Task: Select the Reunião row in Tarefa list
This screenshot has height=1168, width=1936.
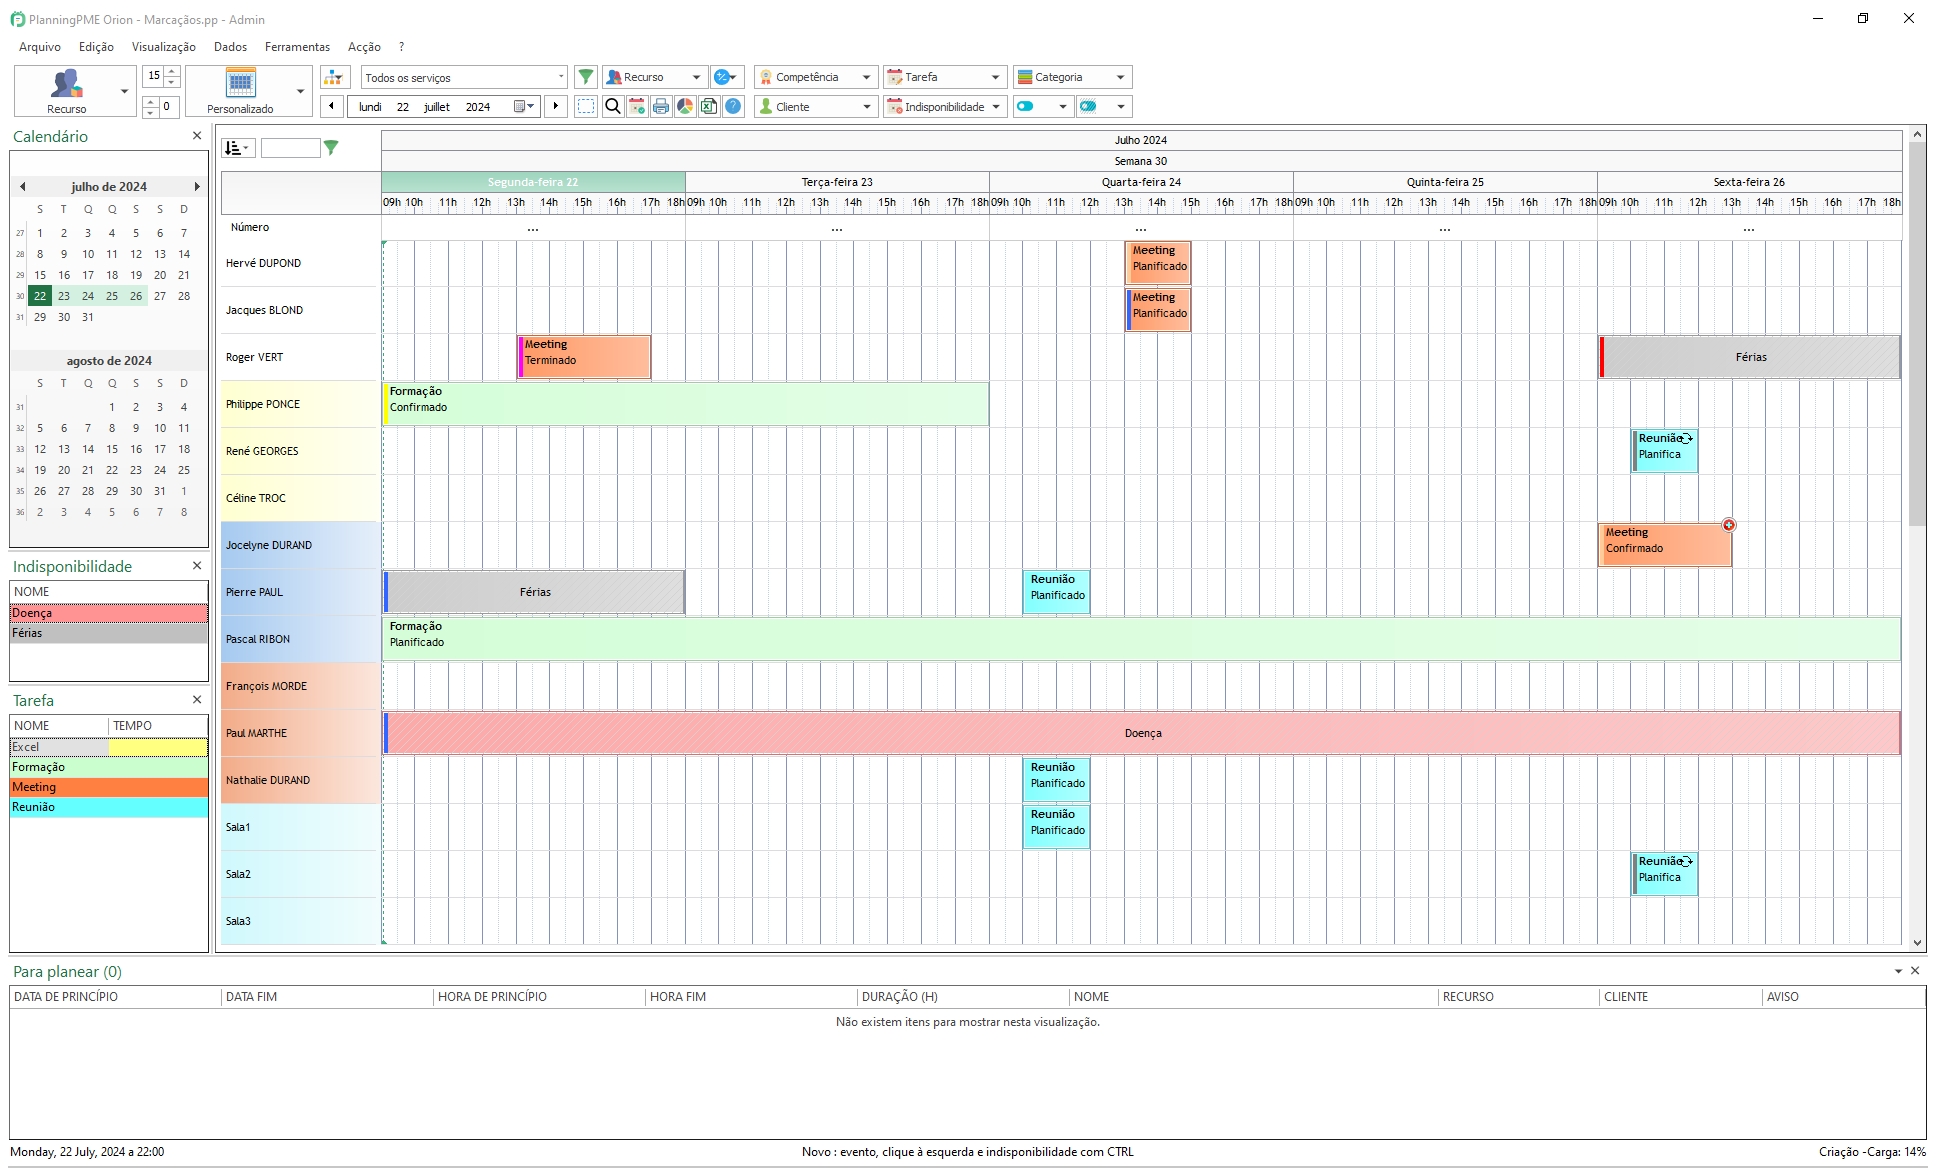Action: click(109, 807)
